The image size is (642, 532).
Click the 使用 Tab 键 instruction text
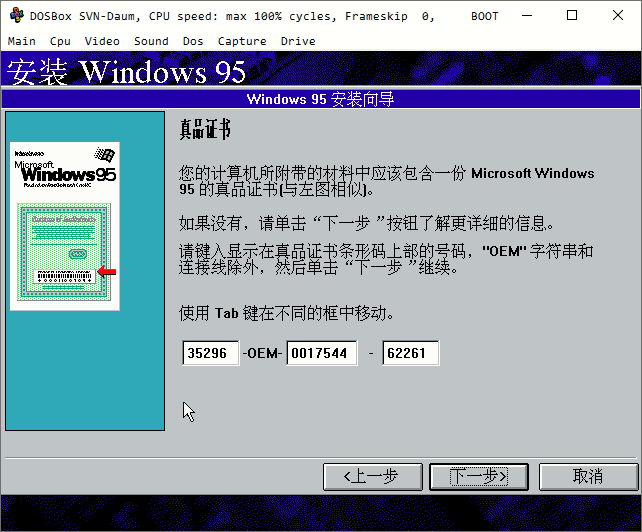286,313
